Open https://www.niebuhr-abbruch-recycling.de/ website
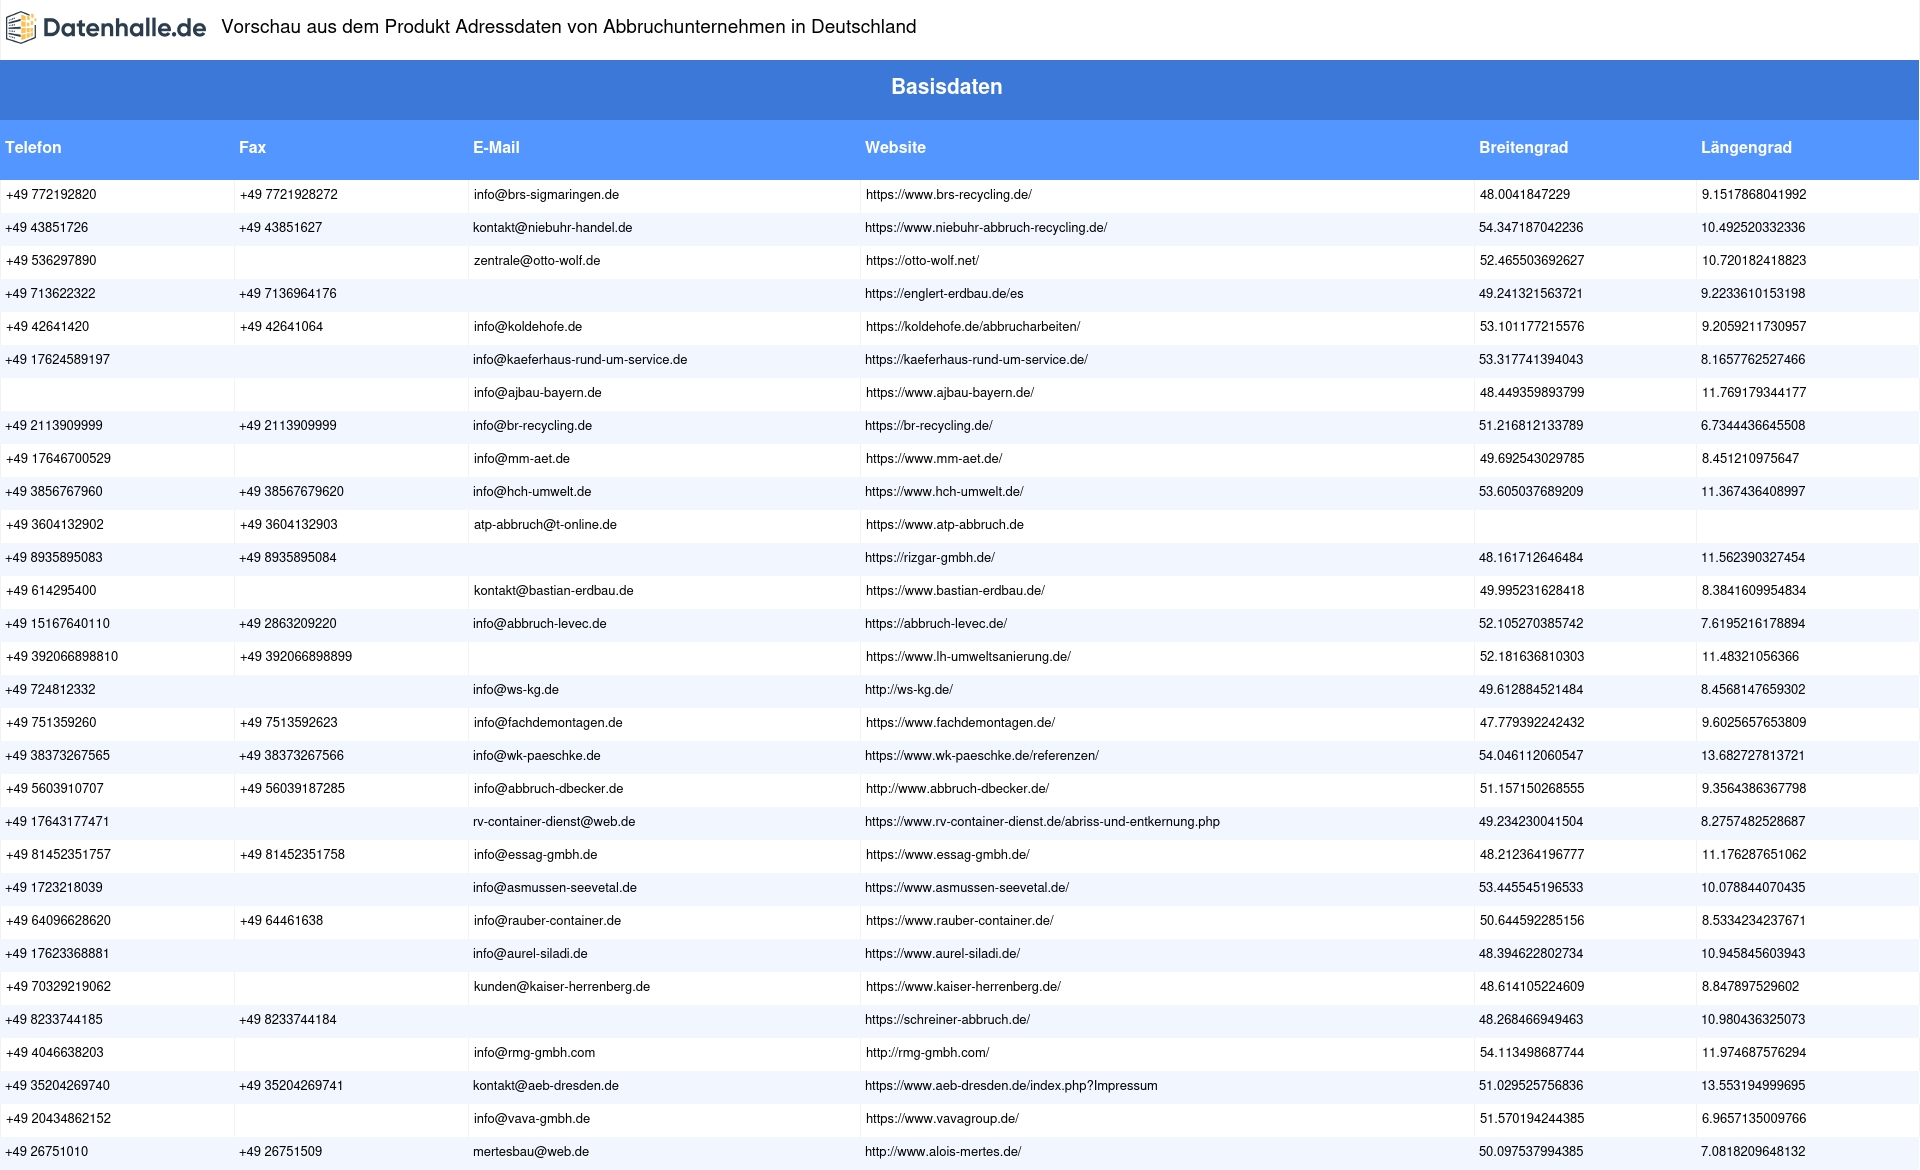Image resolution: width=1920 pixels, height=1170 pixels. click(x=986, y=228)
